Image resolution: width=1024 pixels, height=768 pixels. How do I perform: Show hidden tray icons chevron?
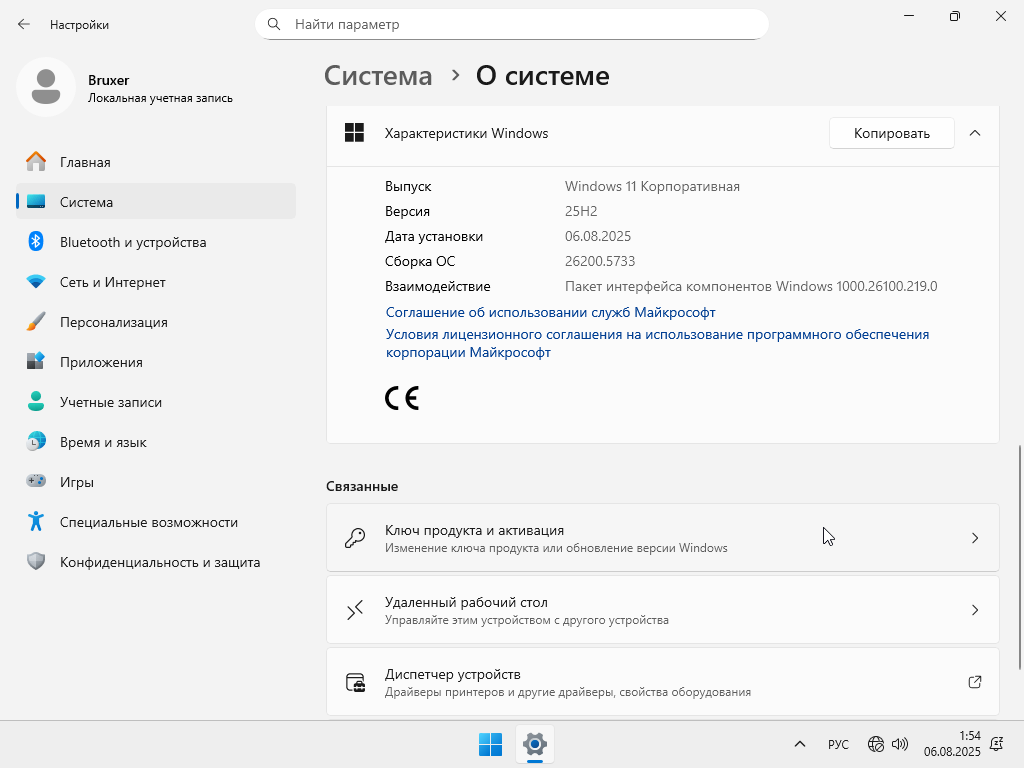[799, 744]
